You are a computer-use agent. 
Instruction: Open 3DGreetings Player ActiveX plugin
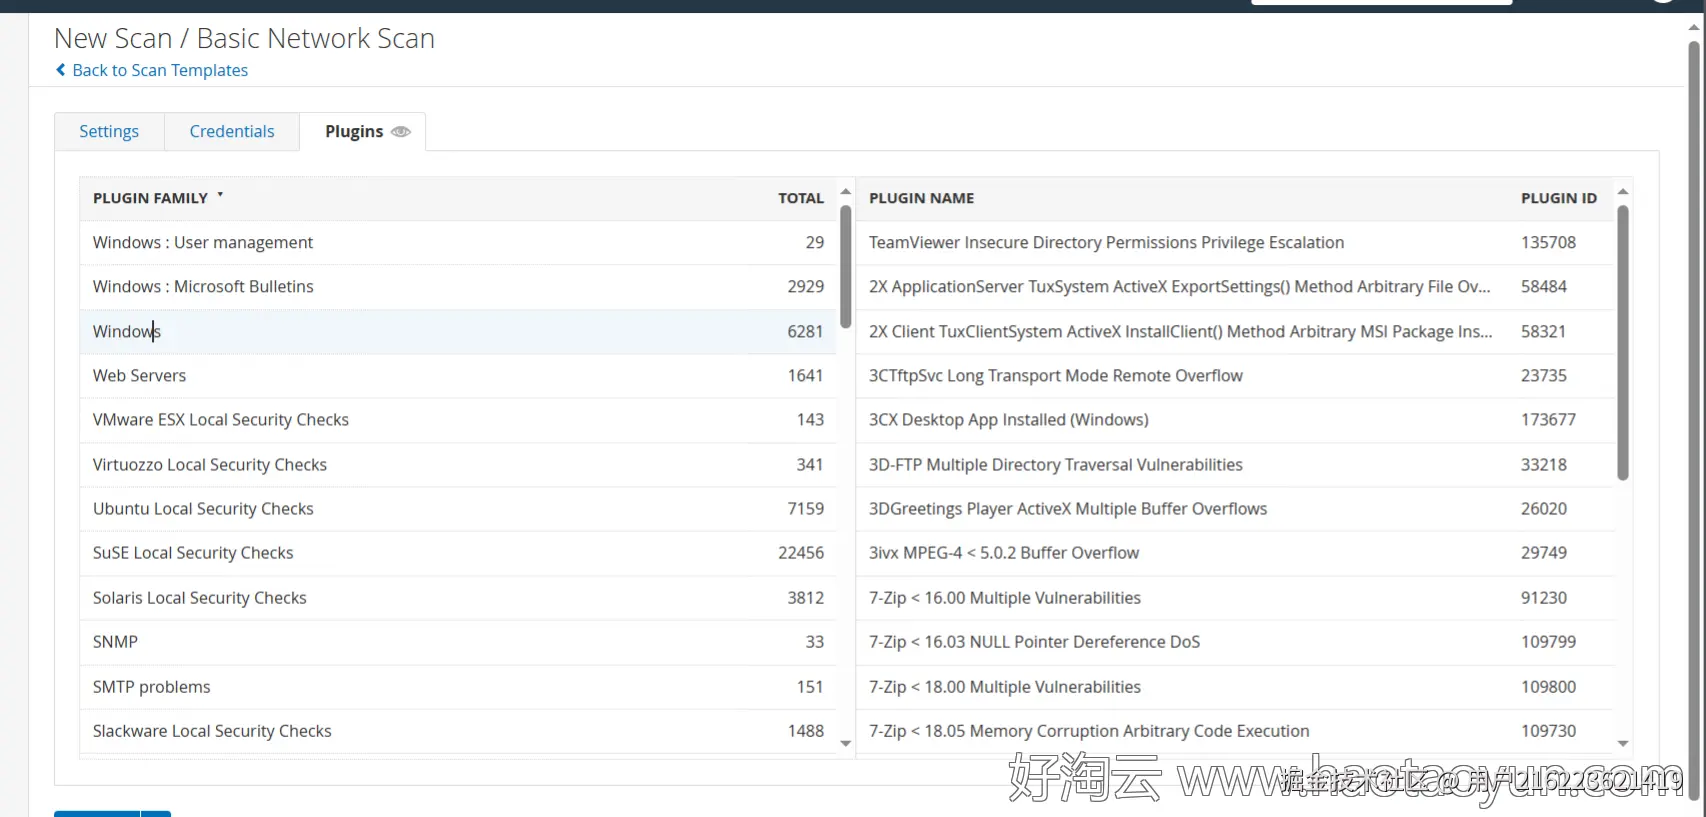[1067, 509]
